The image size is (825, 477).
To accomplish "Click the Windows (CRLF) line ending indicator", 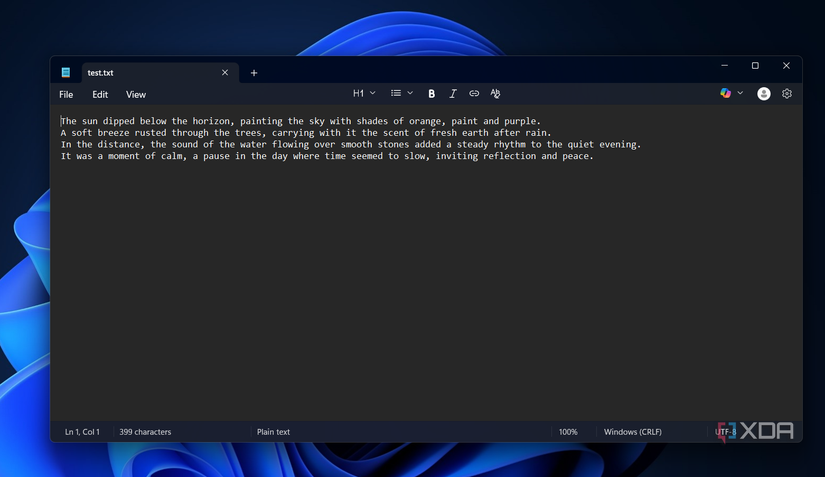I will click(x=632, y=432).
